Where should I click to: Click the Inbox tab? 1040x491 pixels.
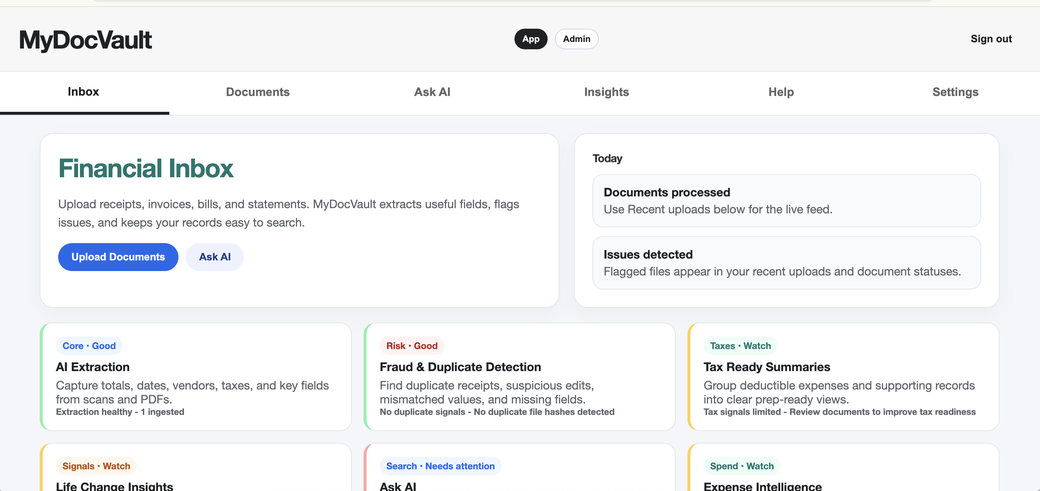point(84,92)
